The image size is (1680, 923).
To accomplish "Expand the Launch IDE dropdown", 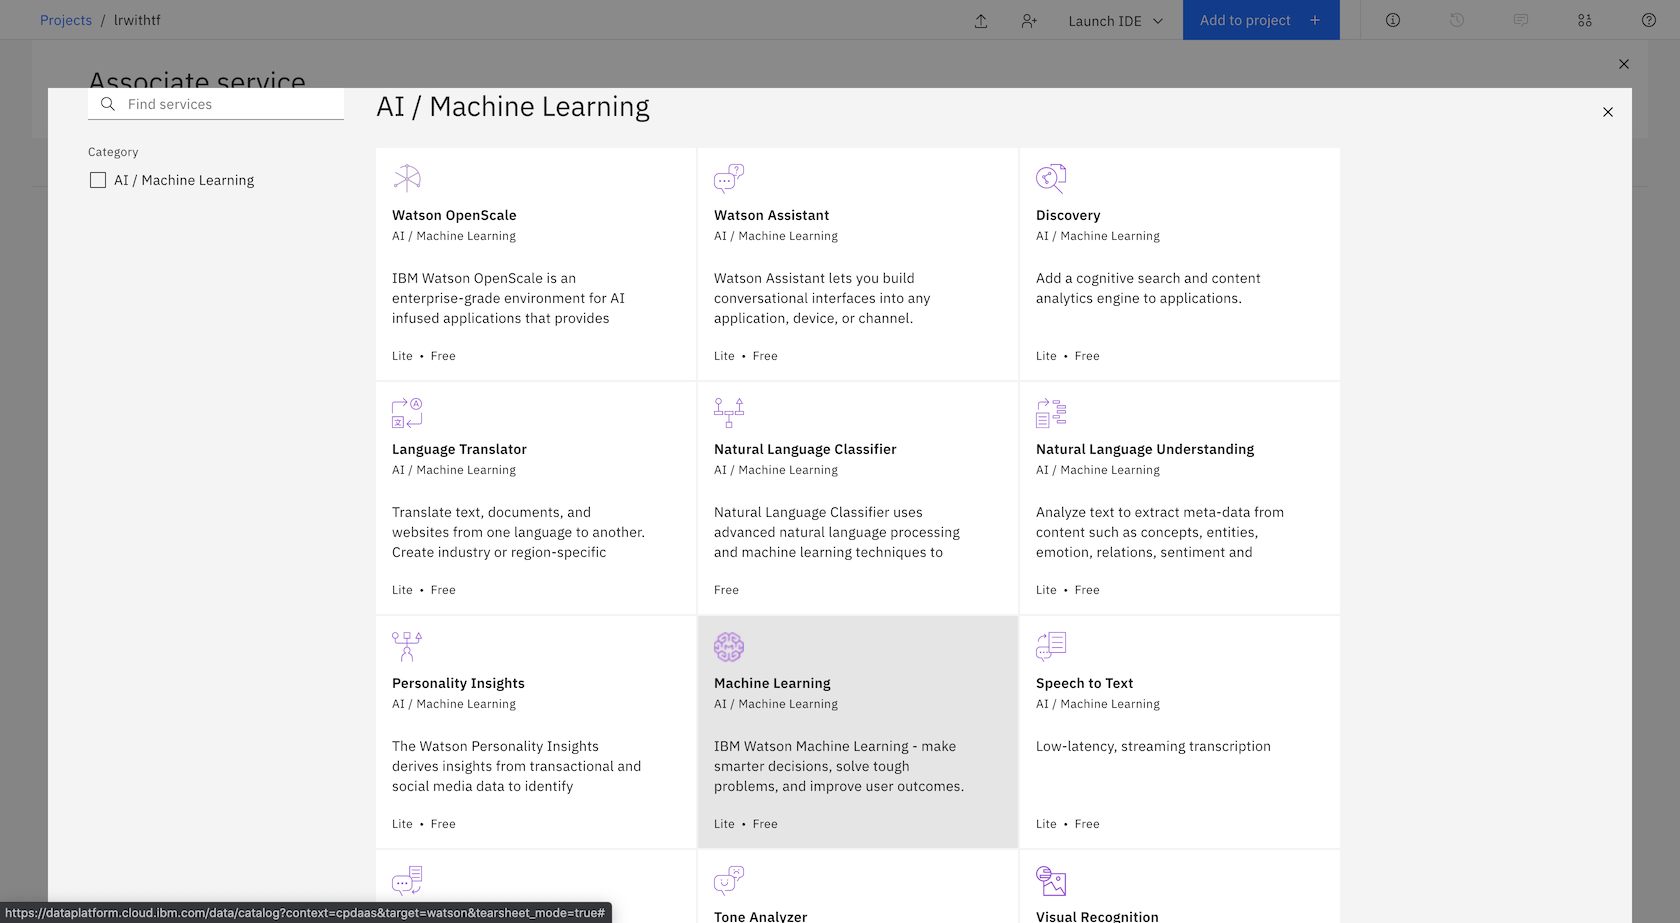I will pyautogui.click(x=1116, y=20).
